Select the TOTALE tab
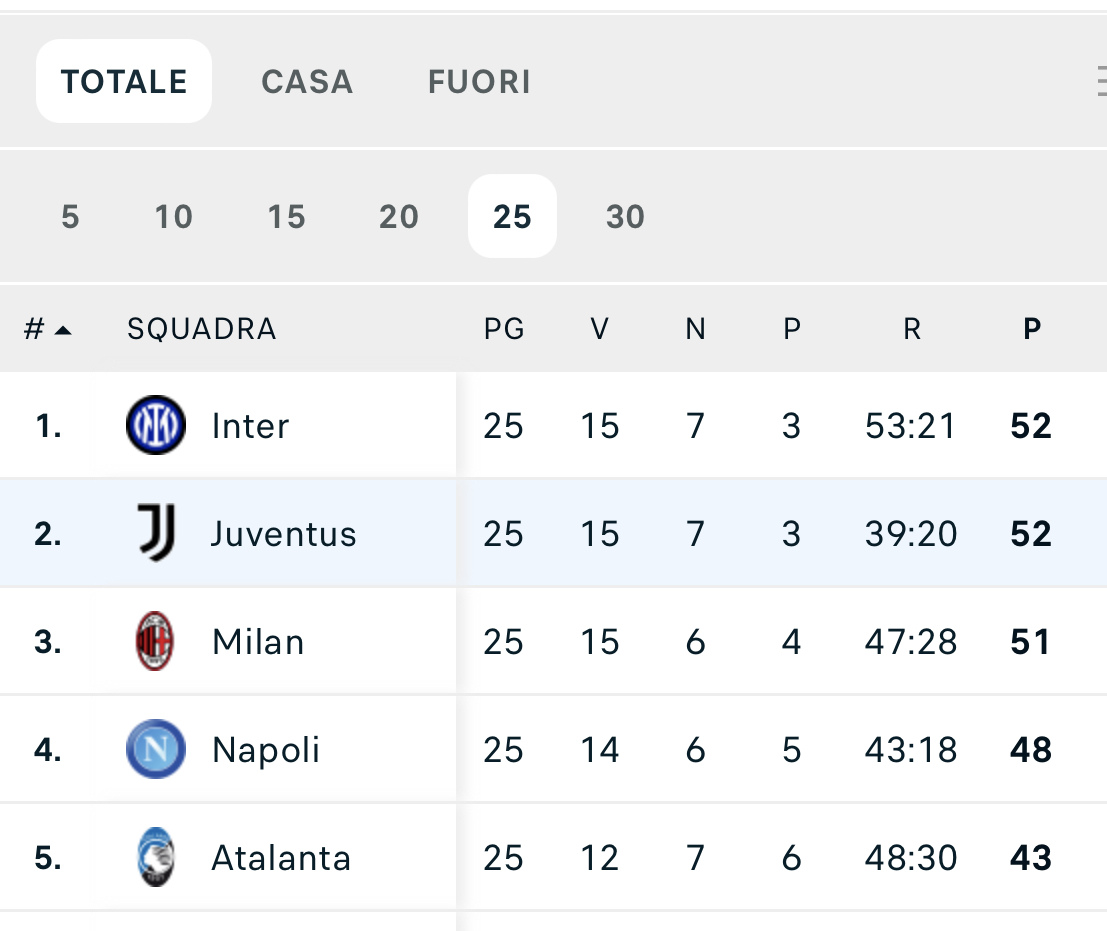This screenshot has height=931, width=1107. pyautogui.click(x=124, y=81)
